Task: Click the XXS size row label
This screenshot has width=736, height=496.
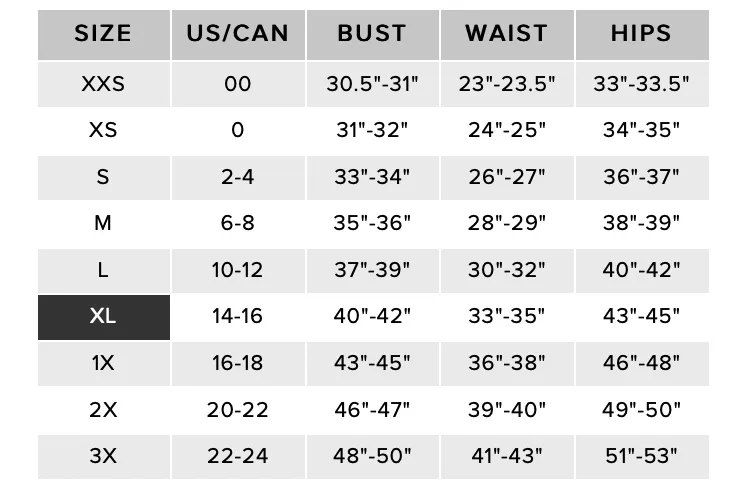Action: (104, 84)
